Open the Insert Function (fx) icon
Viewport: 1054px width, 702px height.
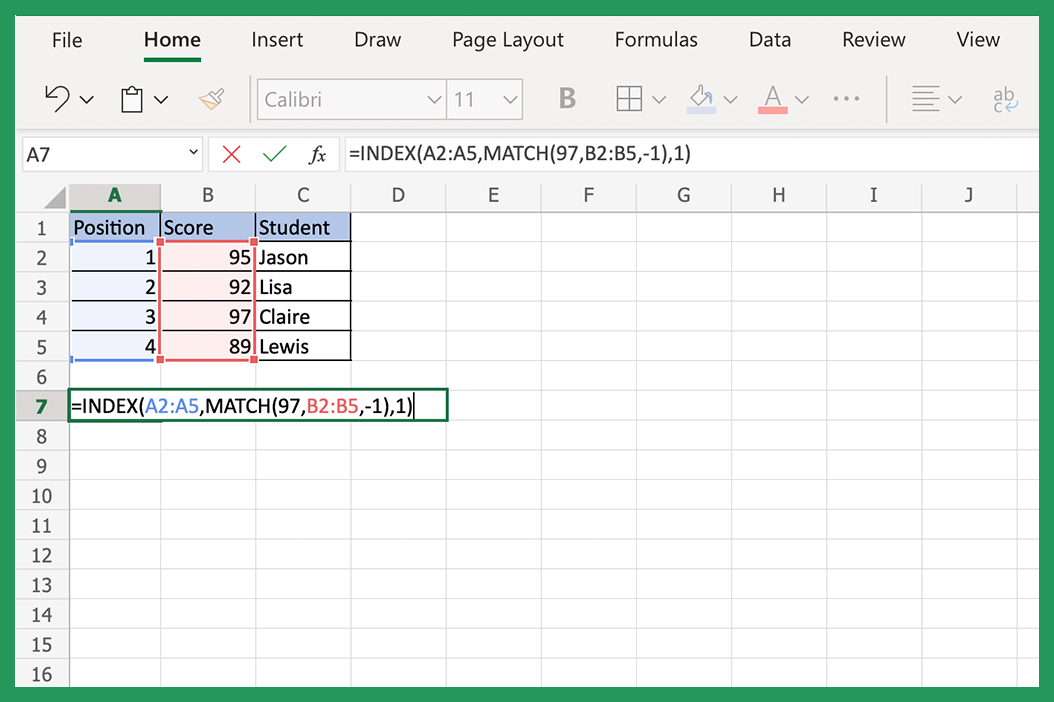318,154
